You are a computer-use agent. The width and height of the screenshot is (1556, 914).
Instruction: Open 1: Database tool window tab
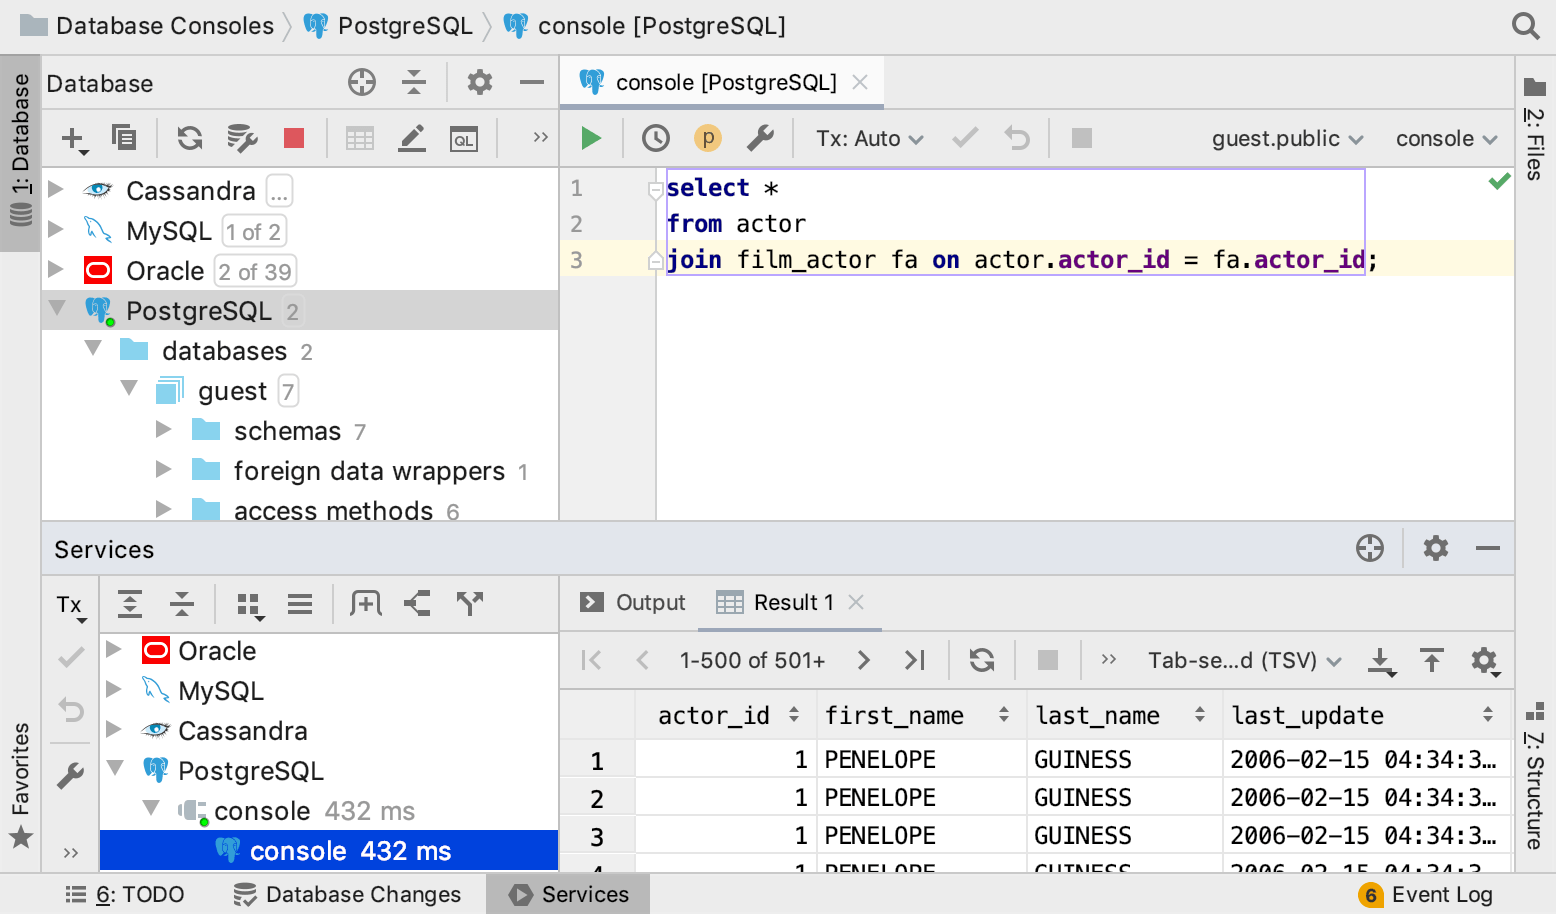[20, 152]
